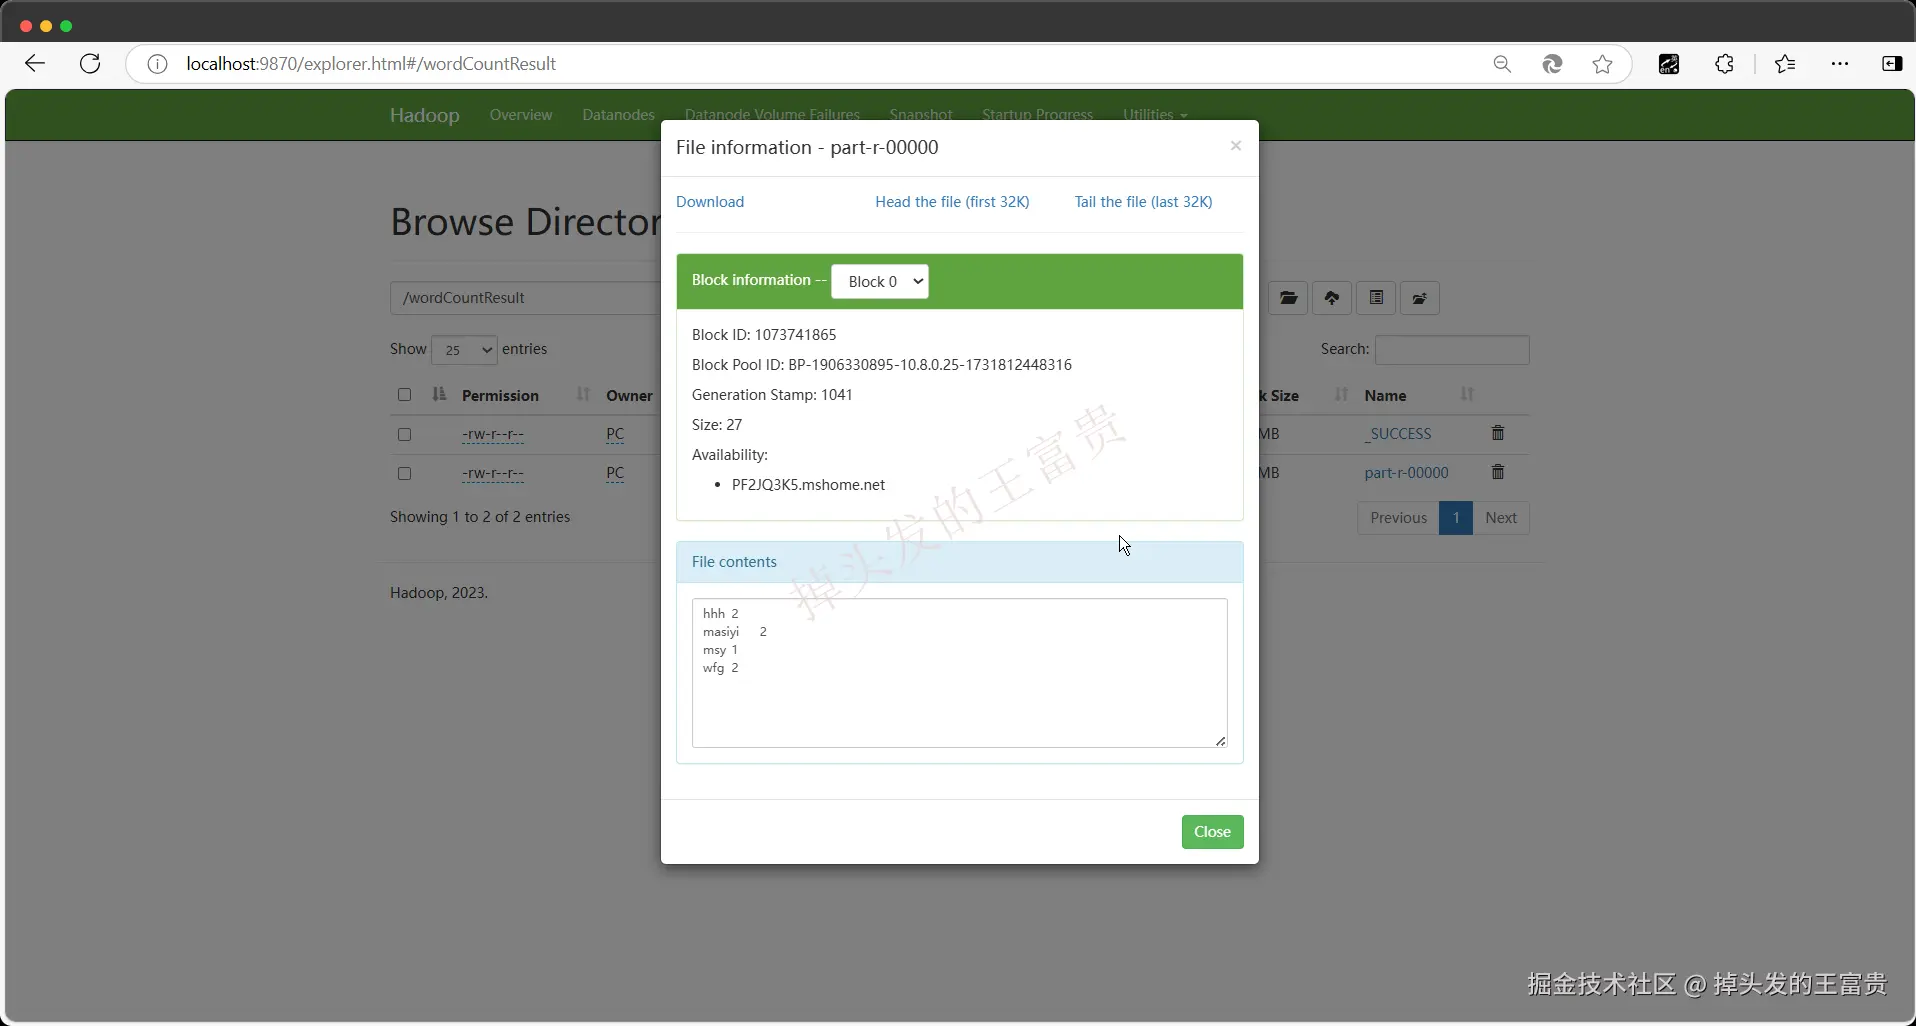
Task: Reload the page with the refresh icon
Action: [90, 64]
